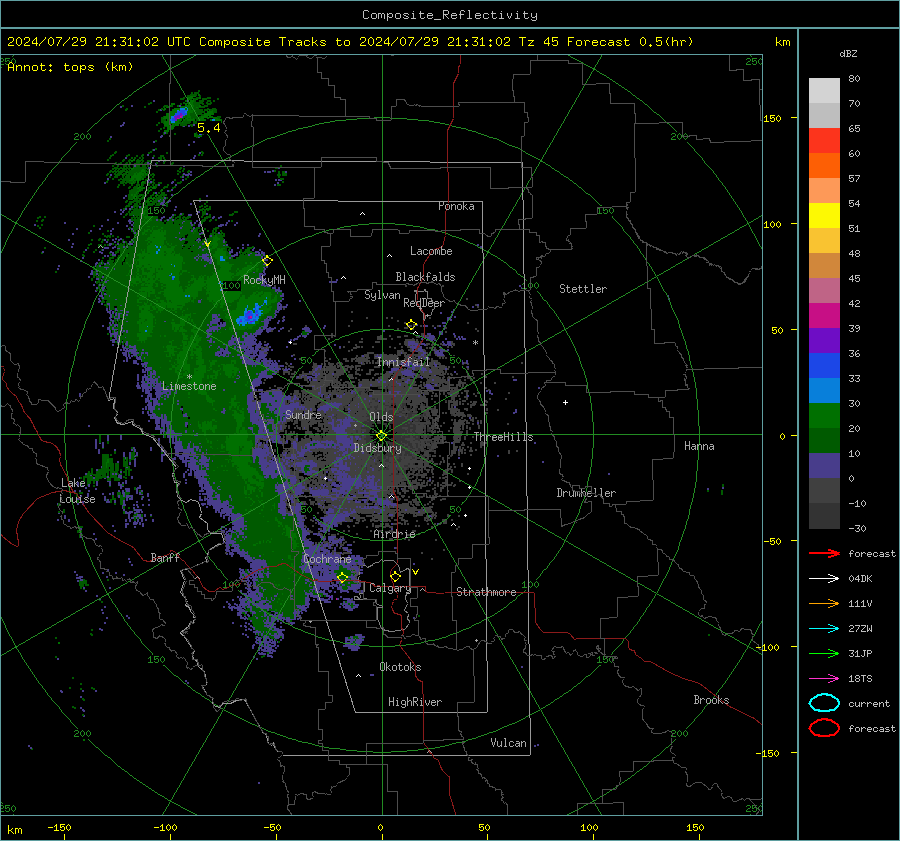Viewport: 900px width, 841px height.
Task: Click the timestamp header text line
Action: point(350,42)
